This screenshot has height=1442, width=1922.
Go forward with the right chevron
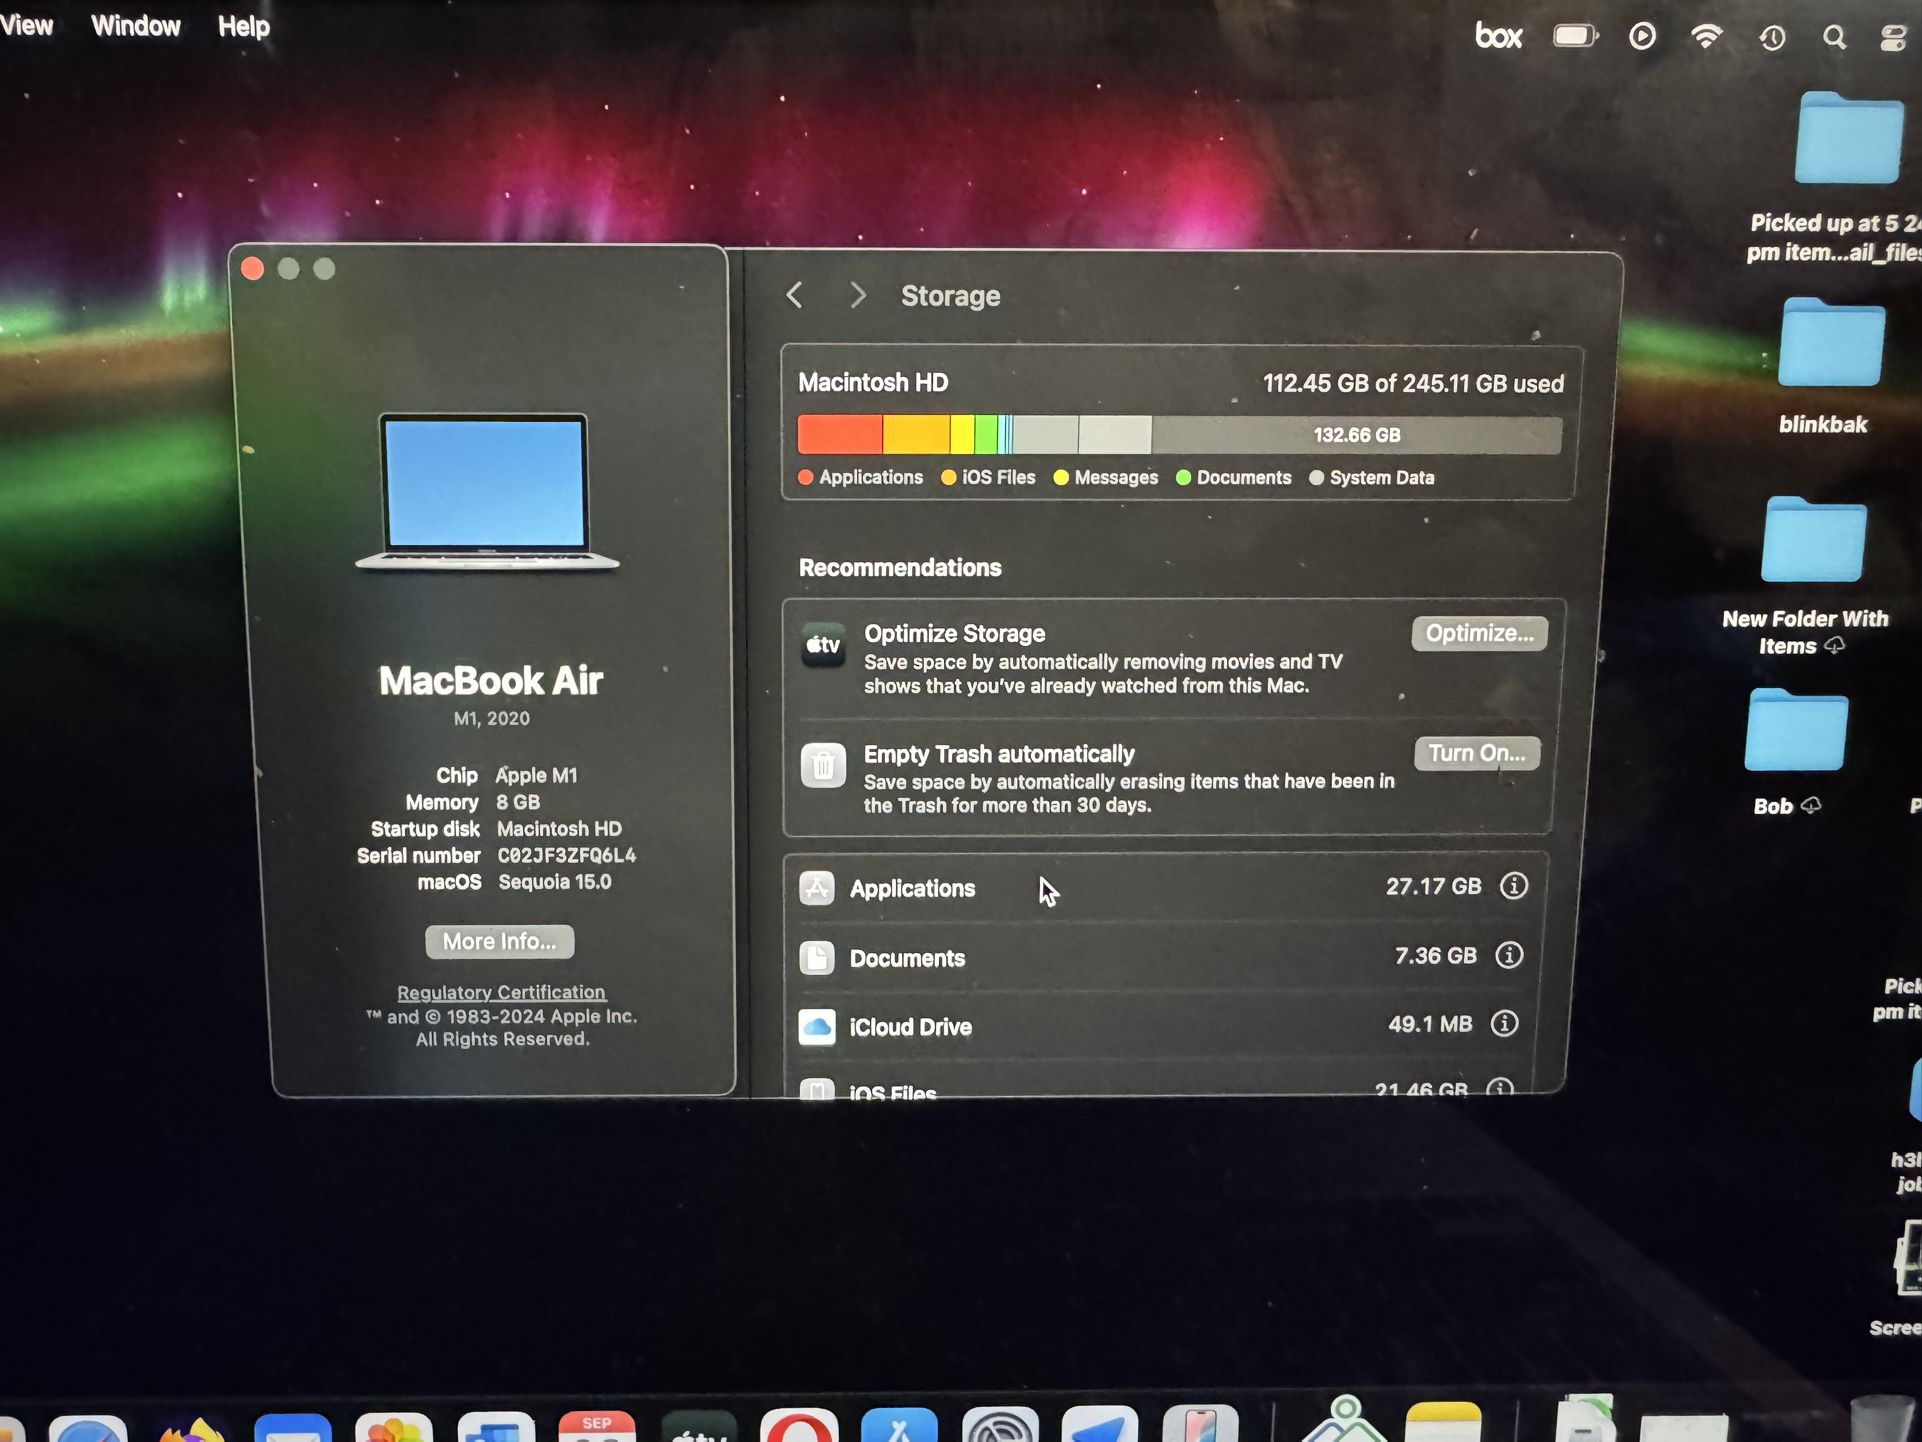pyautogui.click(x=857, y=295)
